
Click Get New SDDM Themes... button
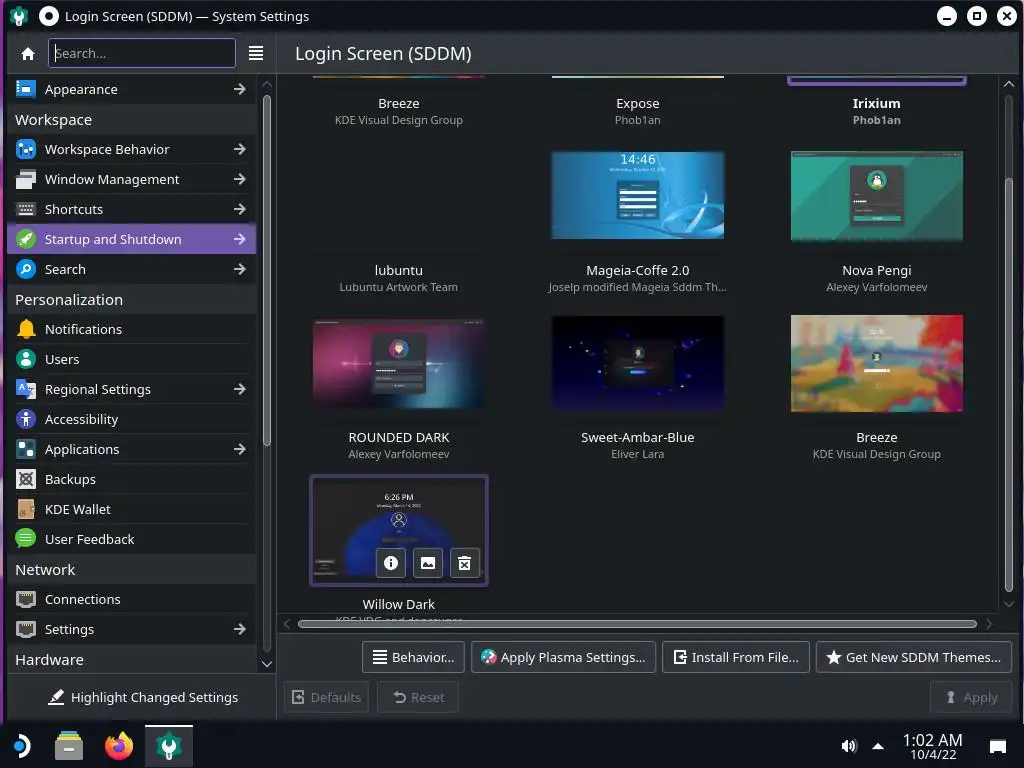click(x=914, y=657)
